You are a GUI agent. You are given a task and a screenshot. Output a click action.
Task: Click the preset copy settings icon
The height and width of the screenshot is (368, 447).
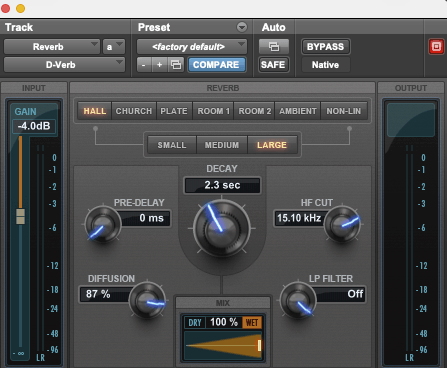176,65
